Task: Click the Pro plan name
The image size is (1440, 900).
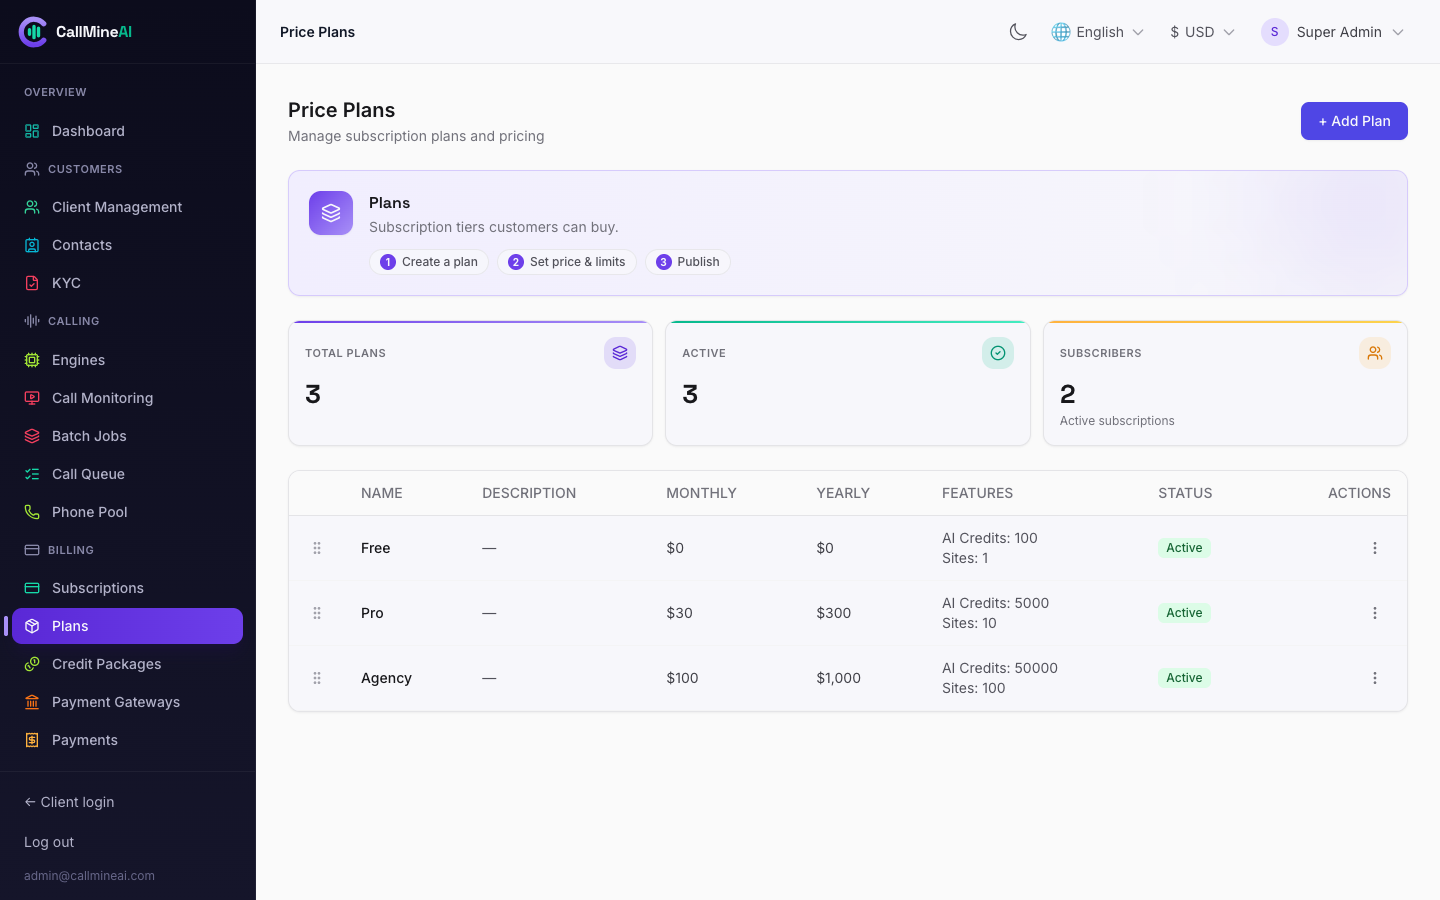Action: [x=372, y=613]
